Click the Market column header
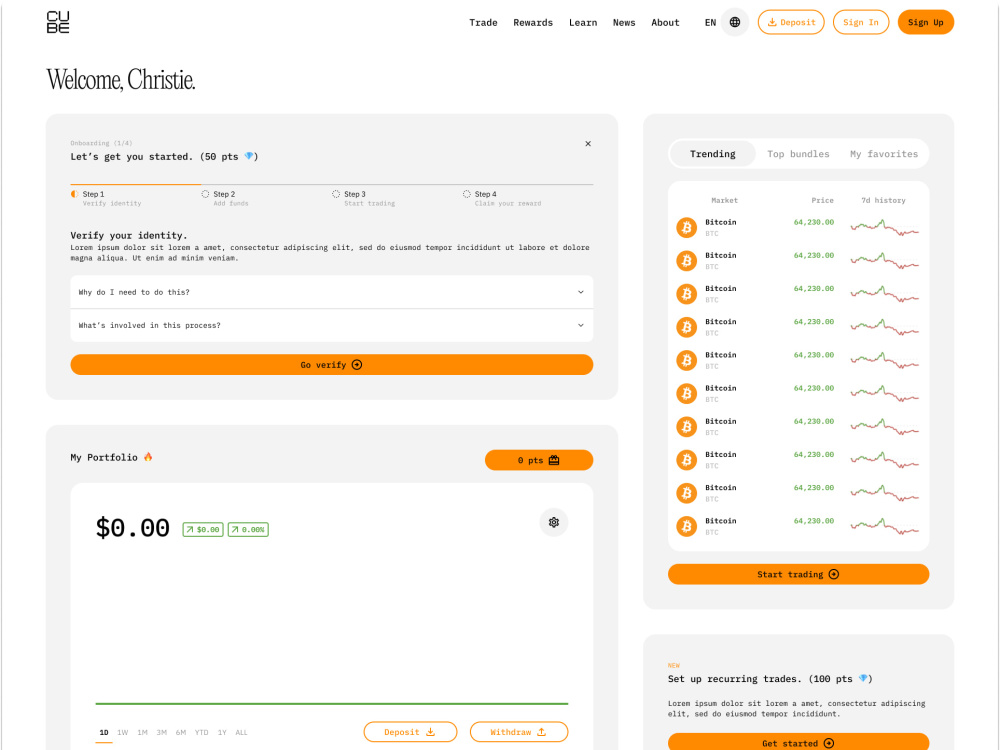The image size is (1000, 750). [724, 200]
